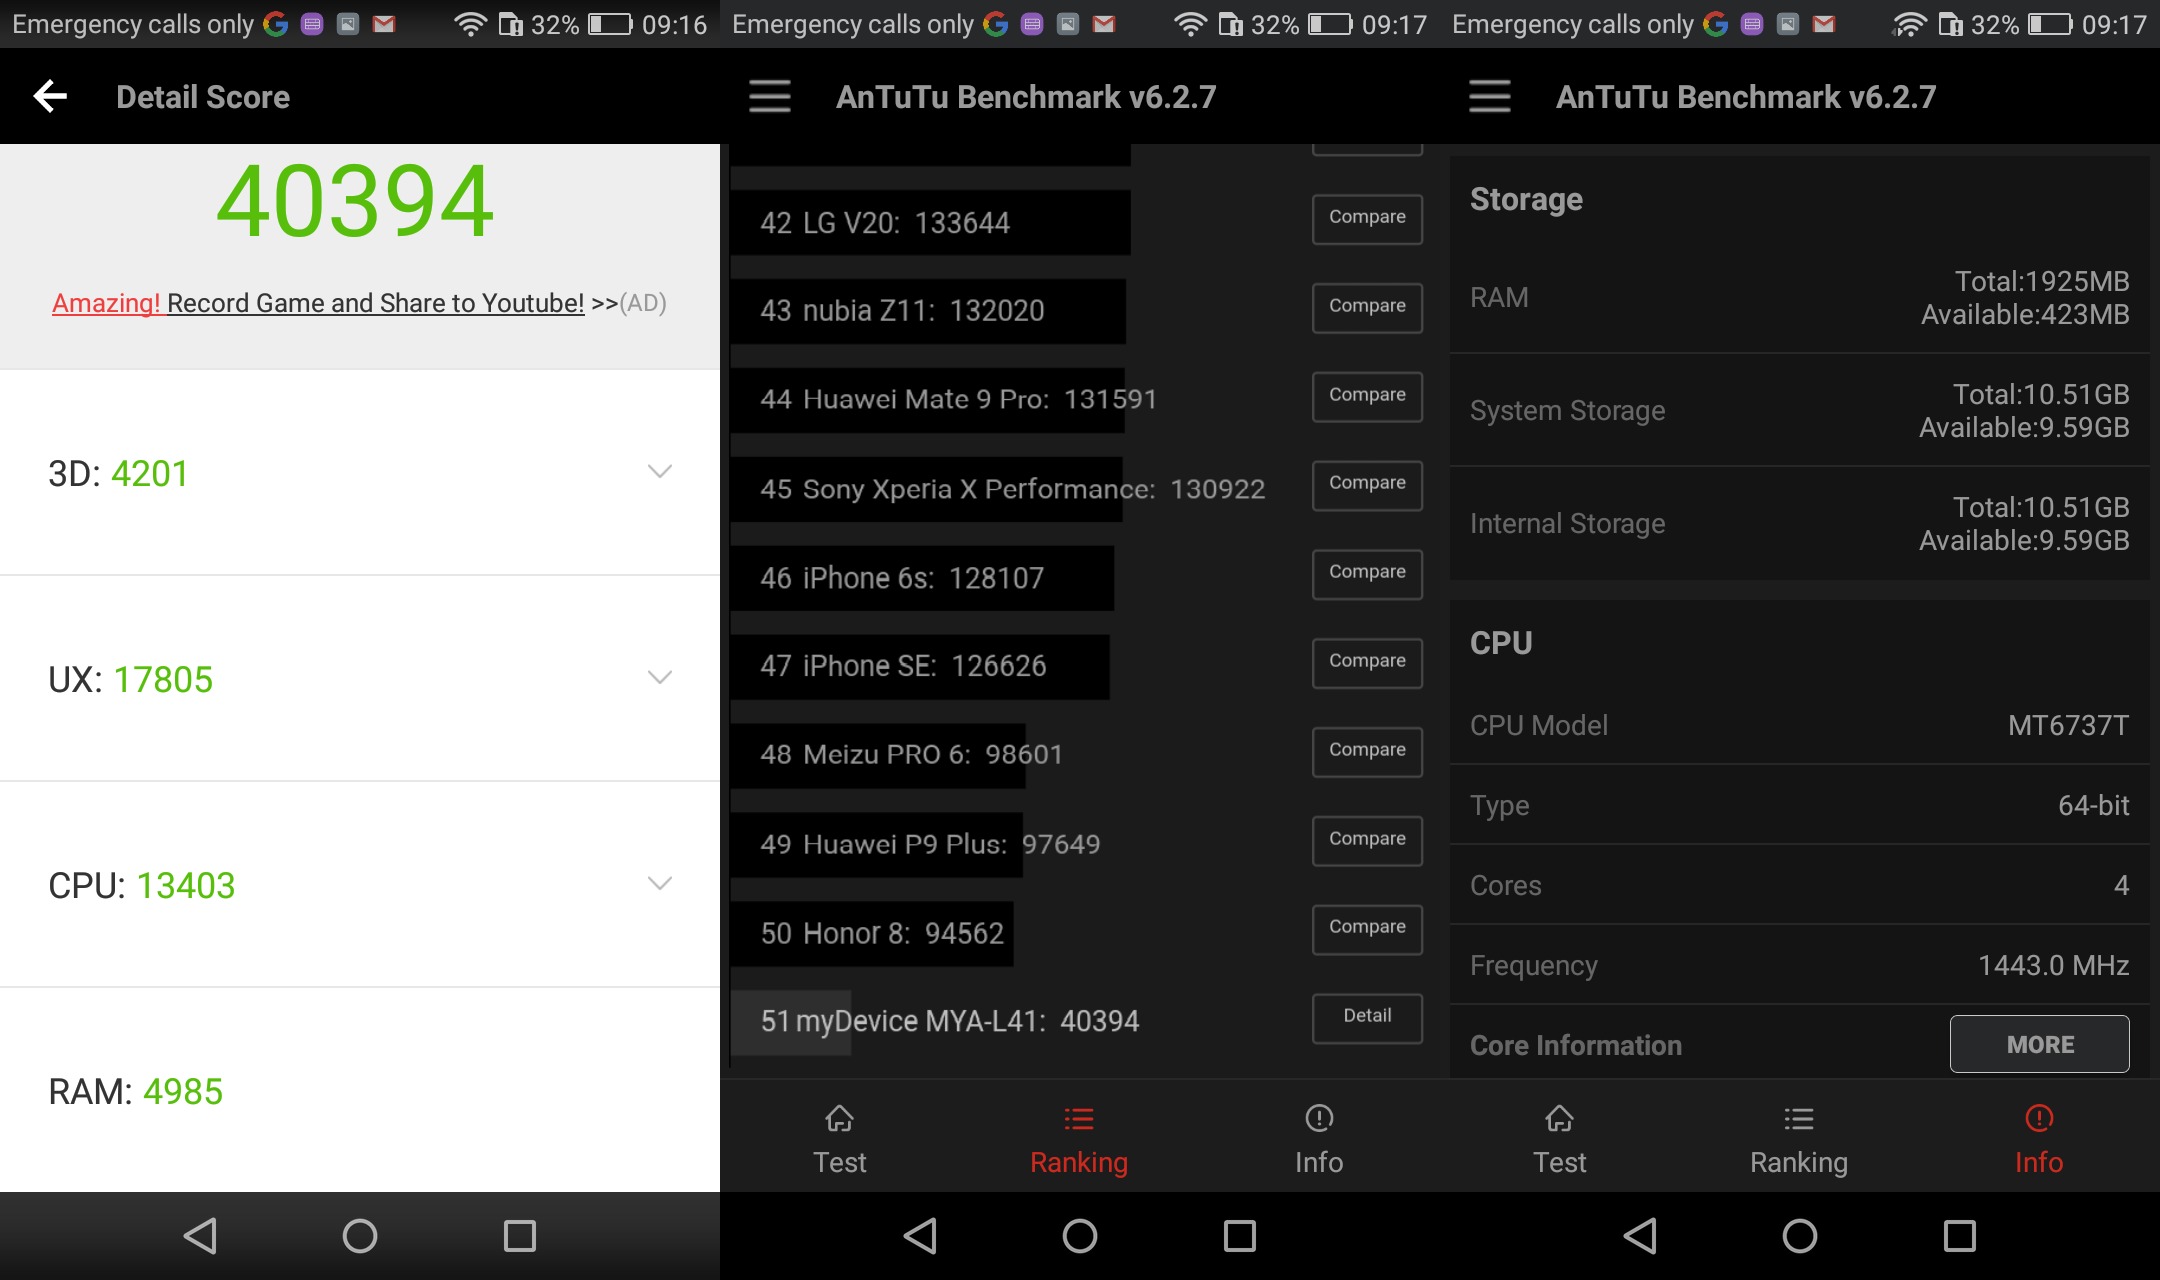Tap CPU Model MT6737T value

click(2068, 725)
